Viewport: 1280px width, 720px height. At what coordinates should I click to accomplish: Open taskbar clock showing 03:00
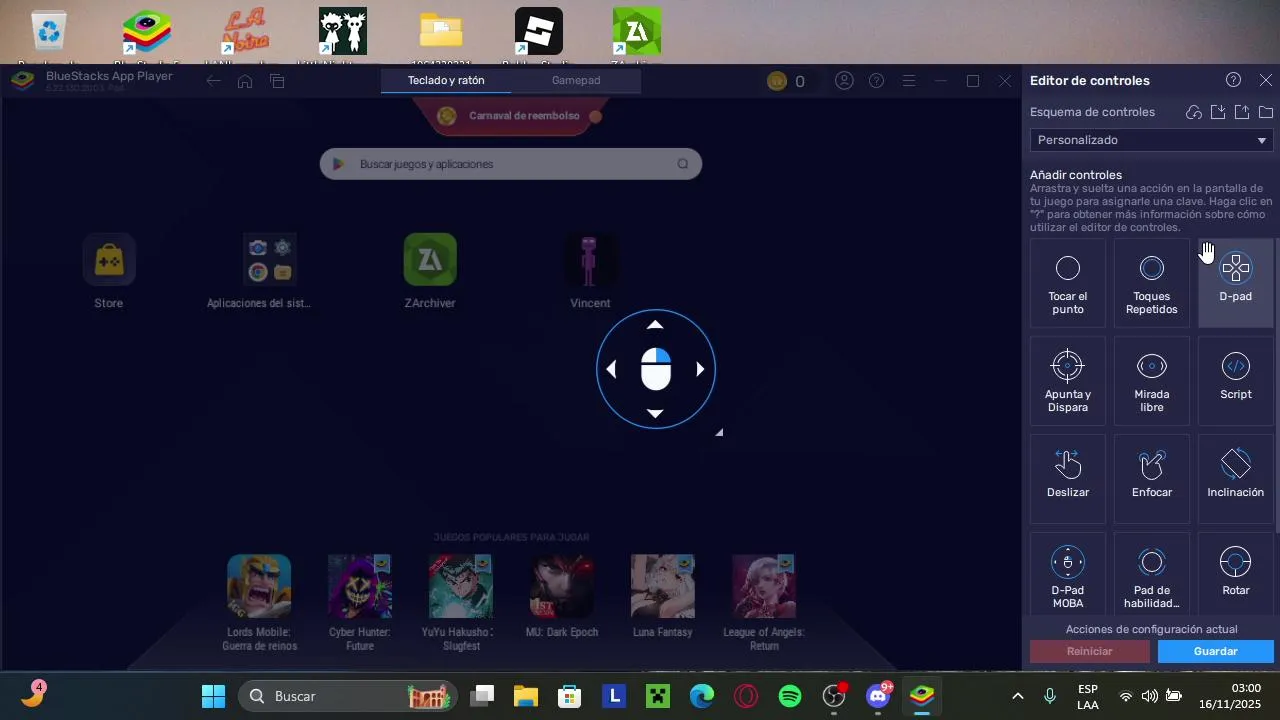1232,696
